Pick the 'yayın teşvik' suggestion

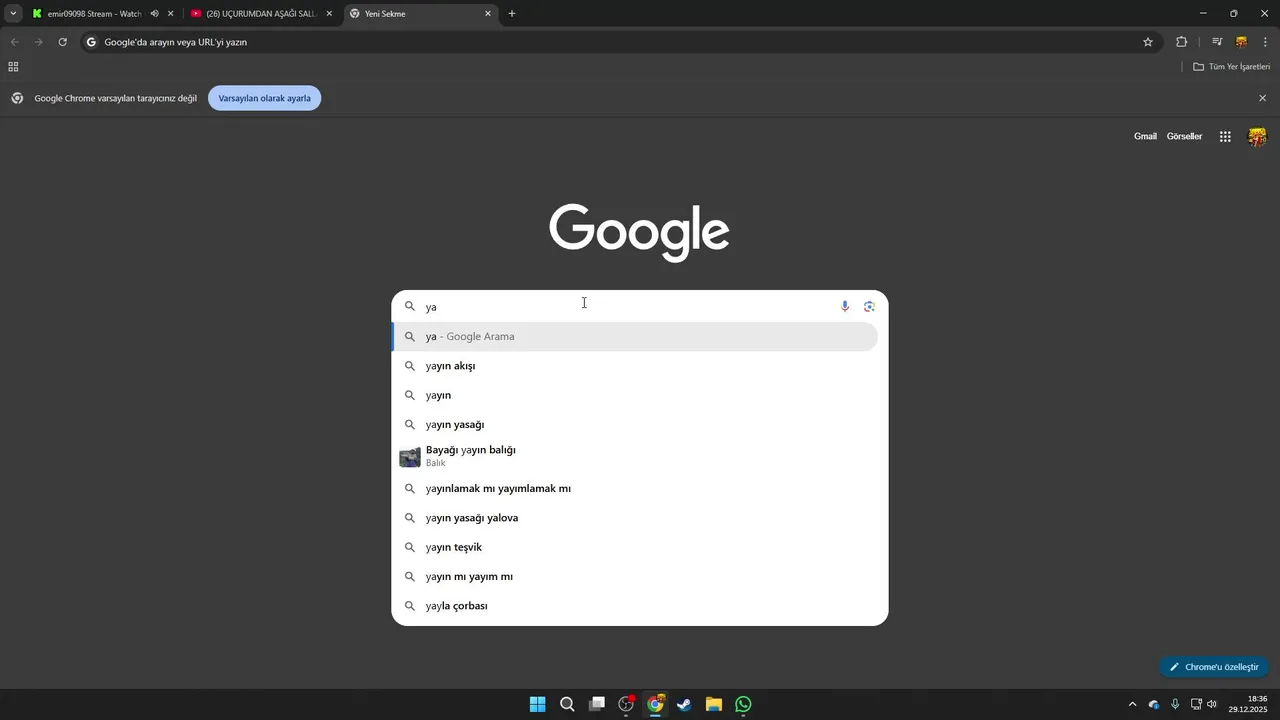click(635, 548)
